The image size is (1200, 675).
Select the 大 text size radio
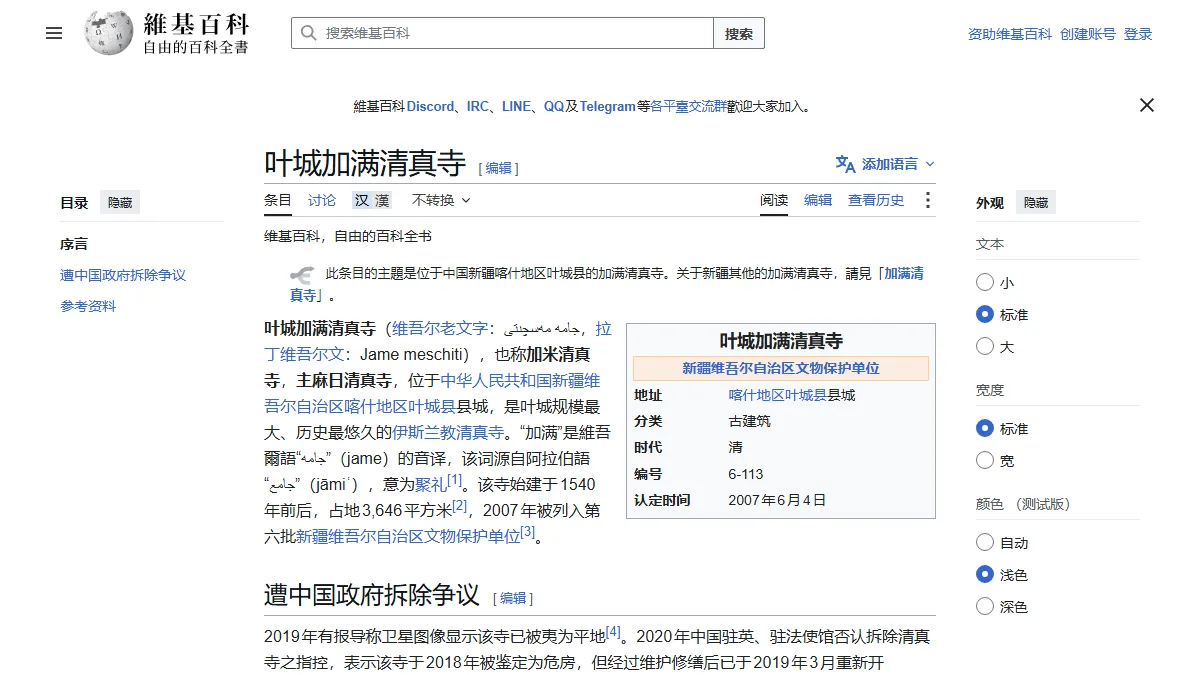pos(985,347)
